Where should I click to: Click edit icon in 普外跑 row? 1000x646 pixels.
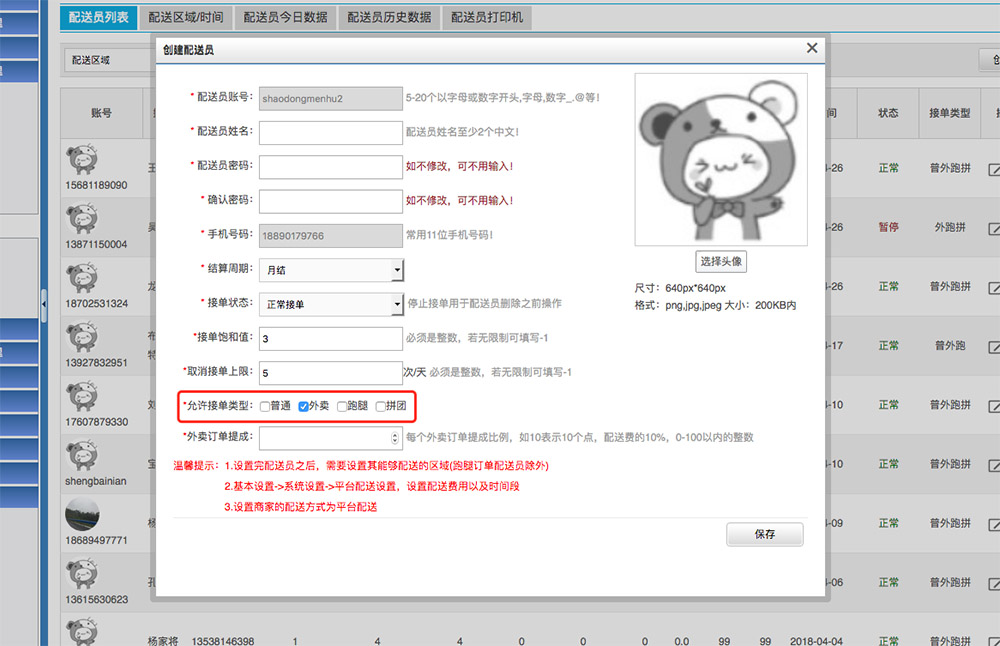click(x=994, y=346)
